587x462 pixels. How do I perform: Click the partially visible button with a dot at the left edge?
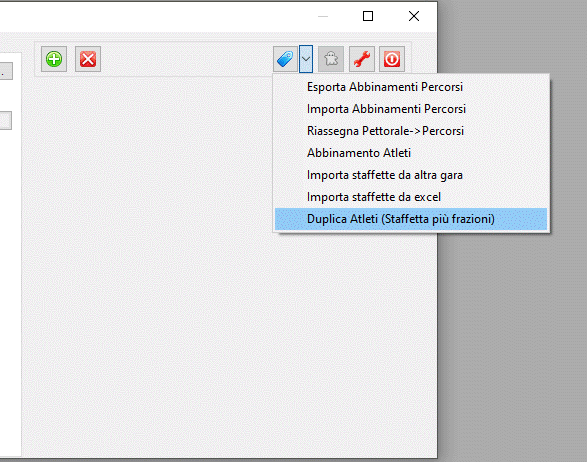tap(6, 71)
